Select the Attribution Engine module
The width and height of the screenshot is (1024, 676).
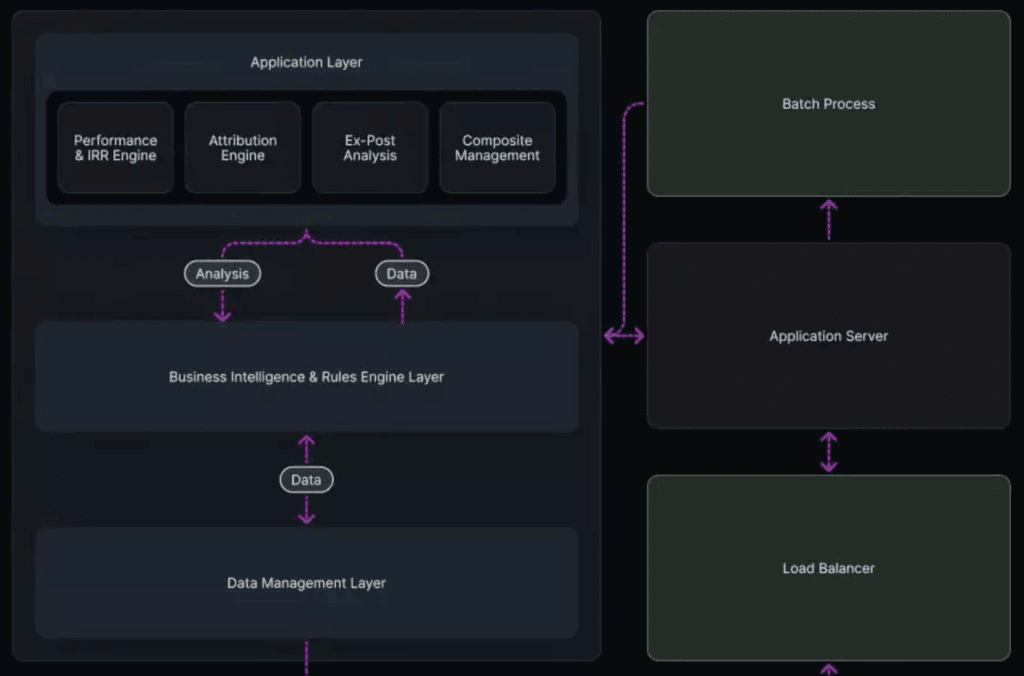[x=242, y=148]
